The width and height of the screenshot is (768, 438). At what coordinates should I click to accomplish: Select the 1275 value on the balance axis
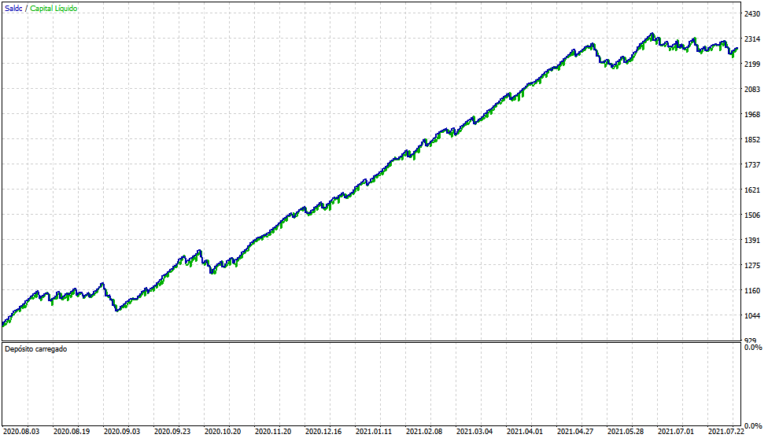tap(752, 266)
